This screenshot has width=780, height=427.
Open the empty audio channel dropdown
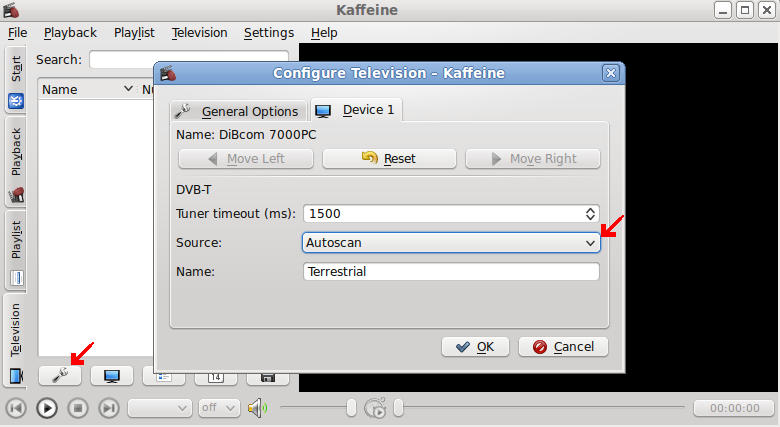pos(160,409)
